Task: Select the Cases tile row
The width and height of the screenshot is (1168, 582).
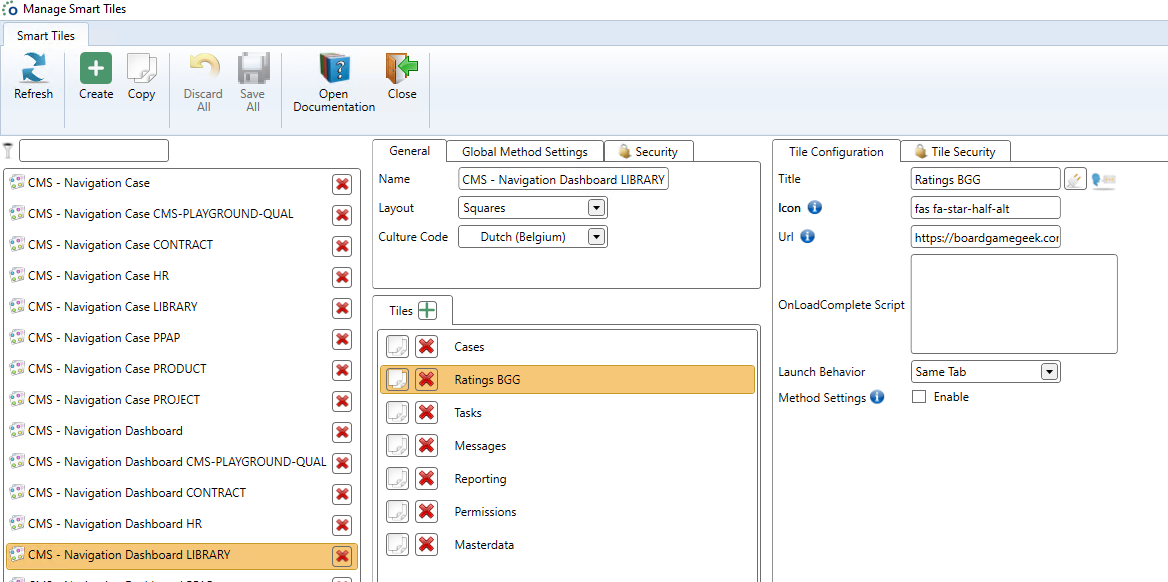Action: (x=567, y=347)
